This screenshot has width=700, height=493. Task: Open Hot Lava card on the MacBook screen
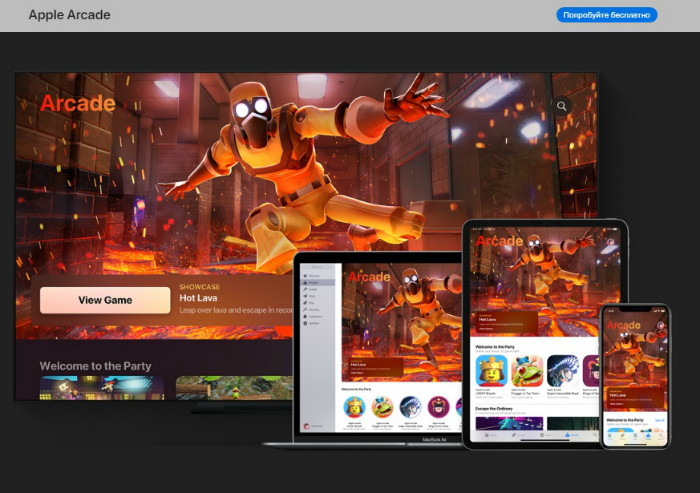tap(375, 367)
